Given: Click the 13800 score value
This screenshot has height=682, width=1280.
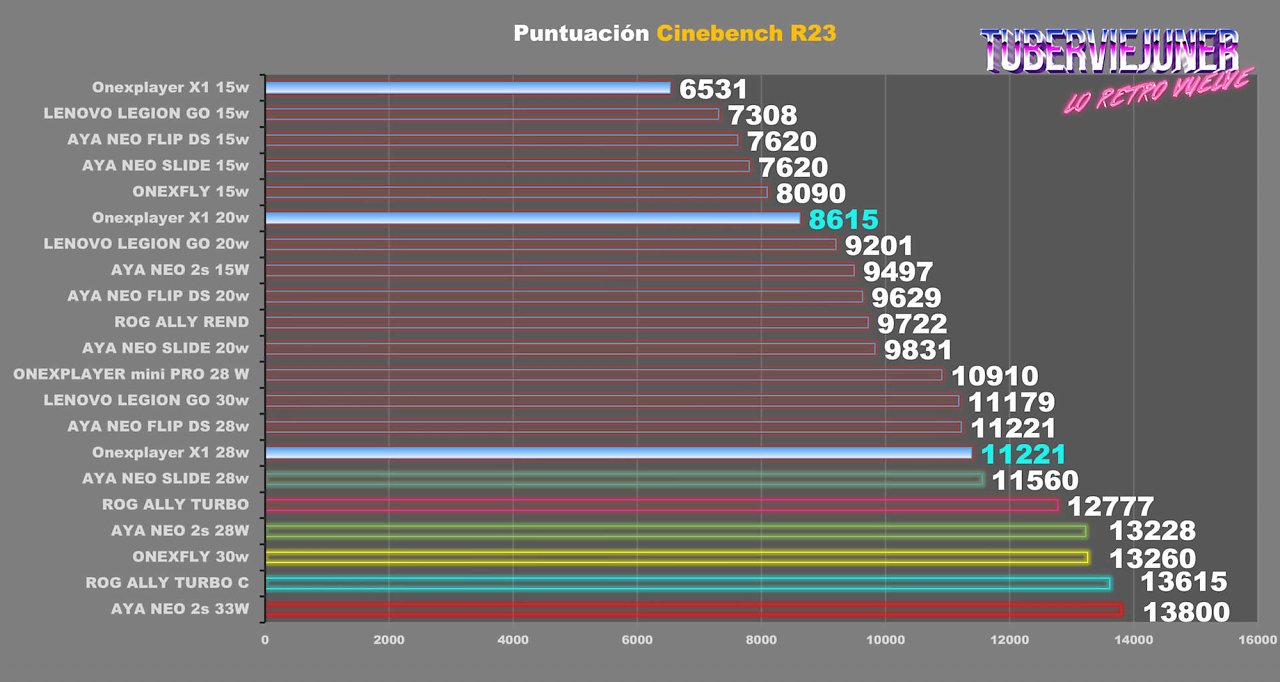Looking at the screenshot, I should coord(1186,612).
